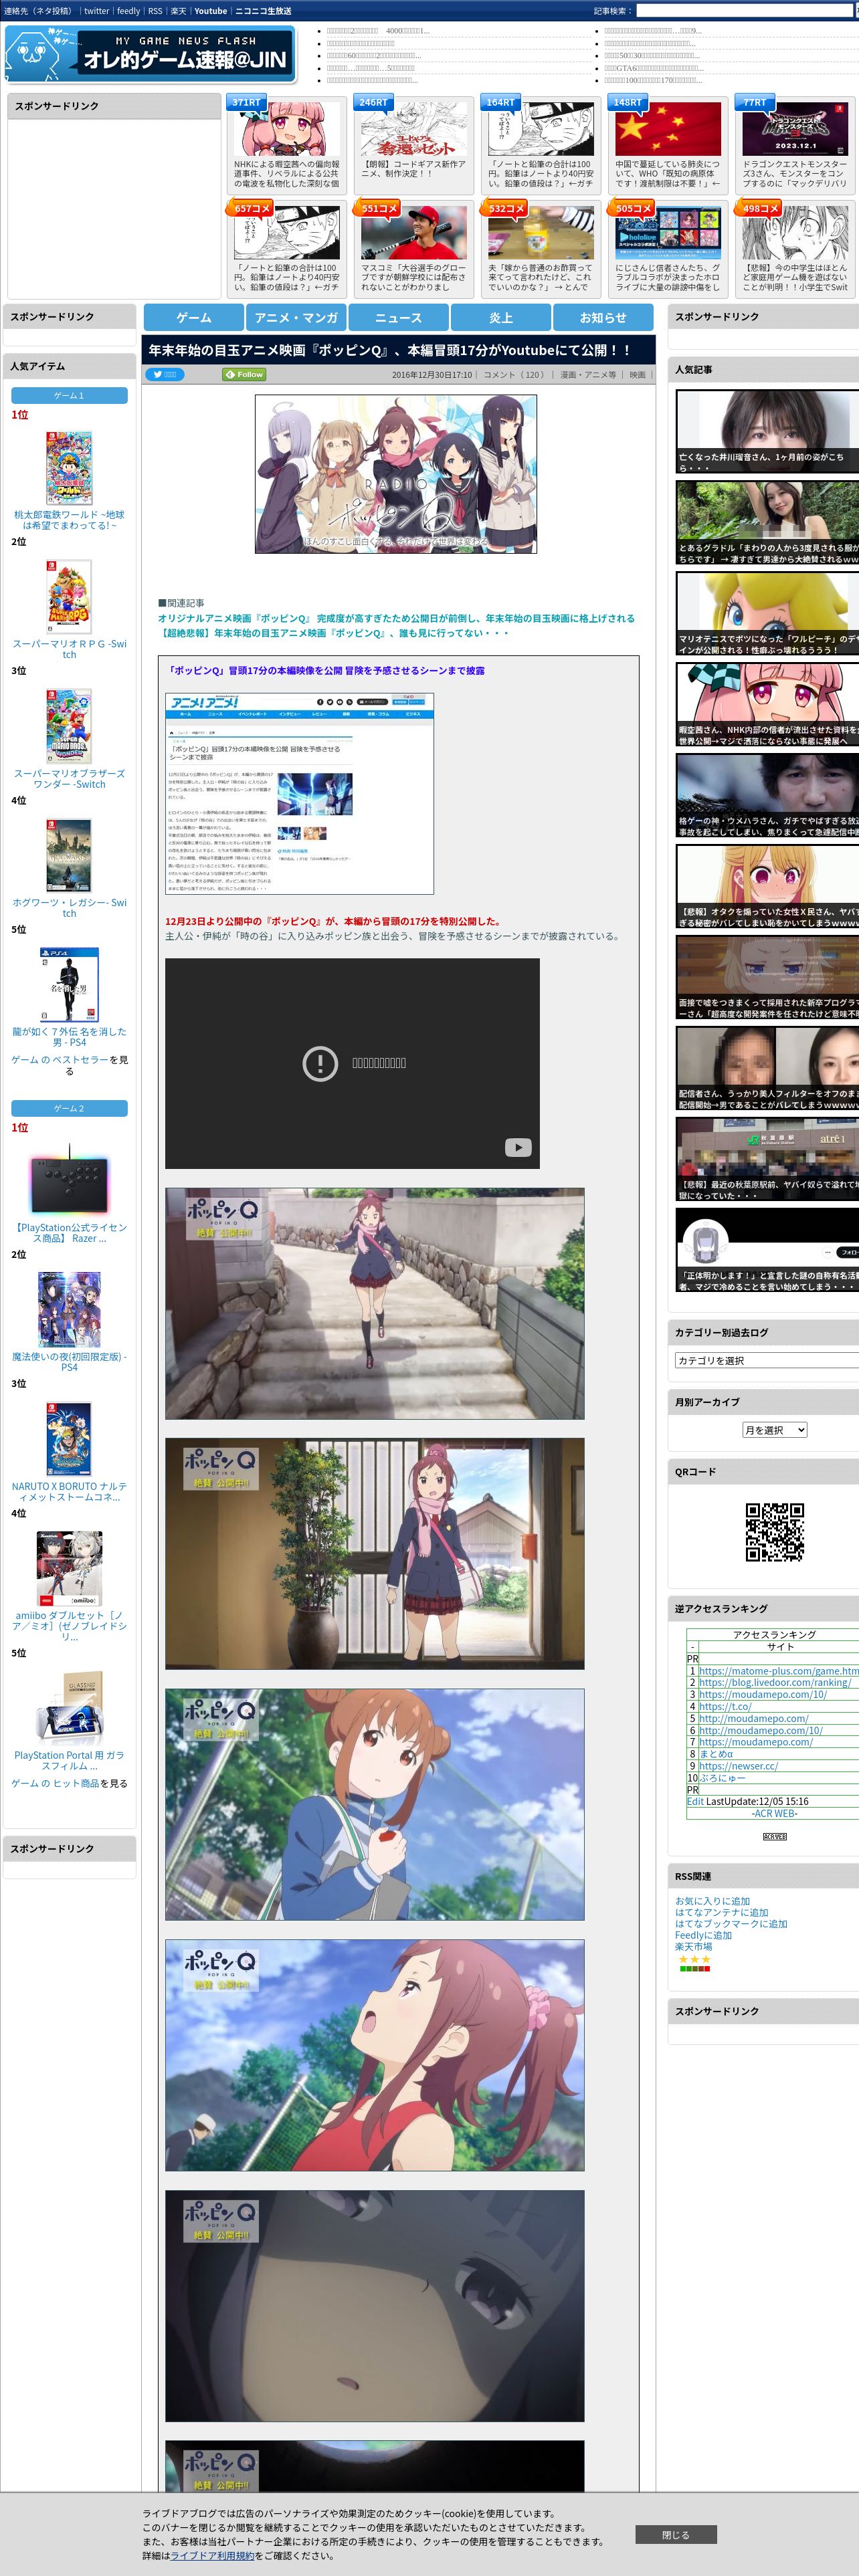Click ゲーム の ヒット商品 link
Viewport: 859px width, 2576px height.
[x=55, y=1783]
